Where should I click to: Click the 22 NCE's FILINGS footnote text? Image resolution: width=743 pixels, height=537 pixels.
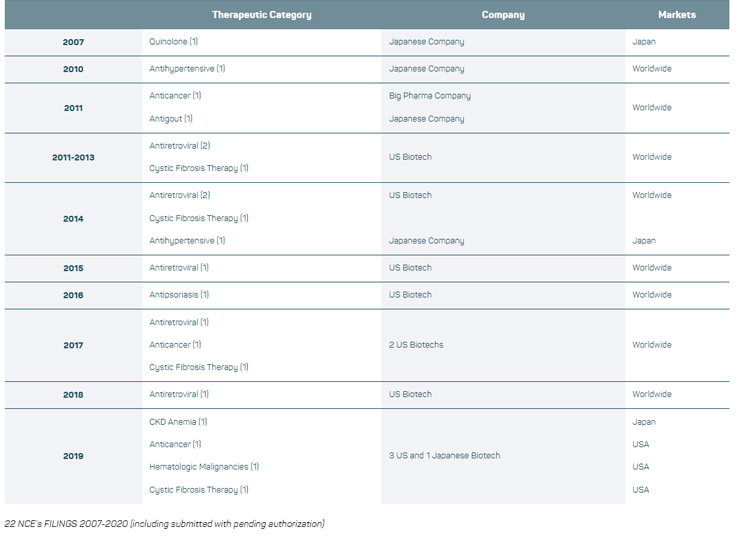tap(165, 523)
